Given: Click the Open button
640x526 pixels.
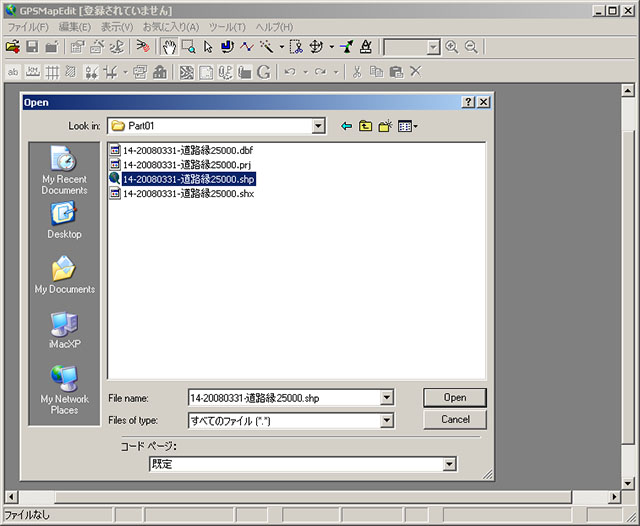Looking at the screenshot, I should (454, 397).
